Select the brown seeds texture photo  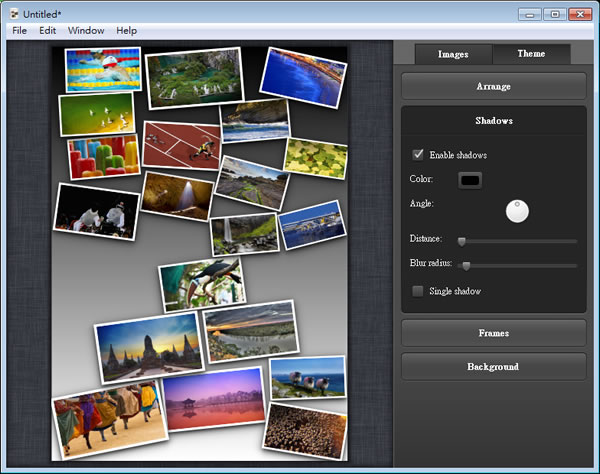click(305, 431)
